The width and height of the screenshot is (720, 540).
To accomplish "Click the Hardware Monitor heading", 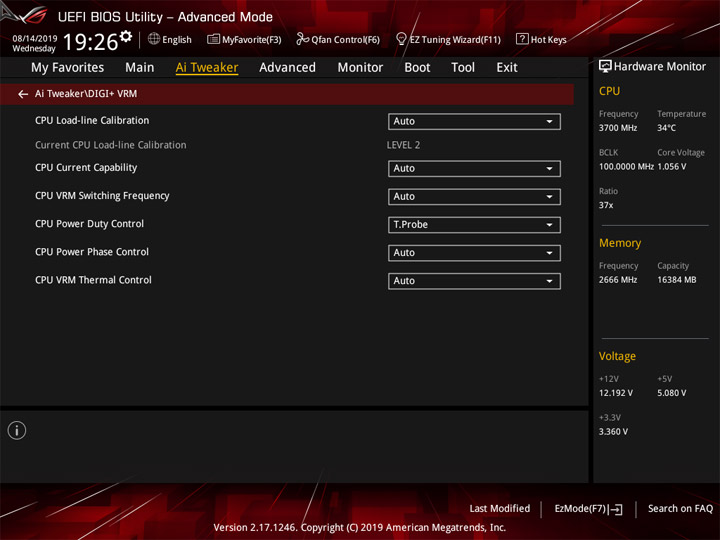I will [660, 67].
